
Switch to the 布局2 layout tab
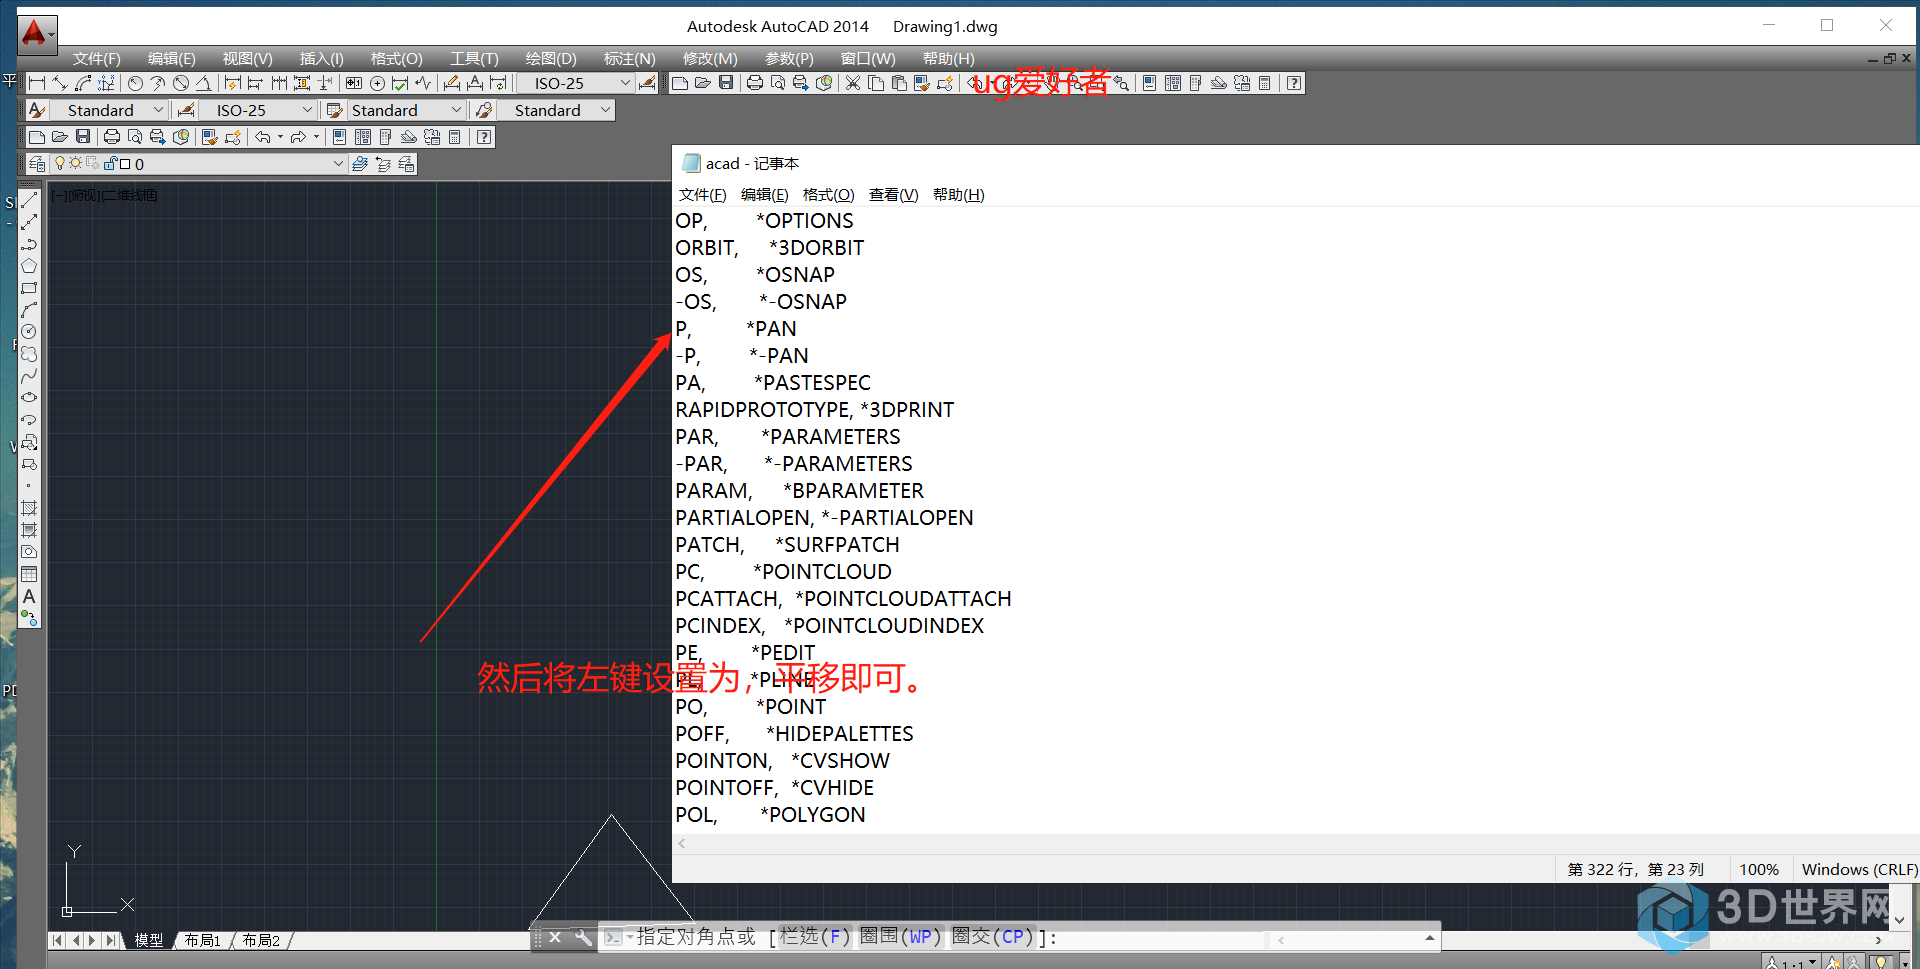[261, 940]
